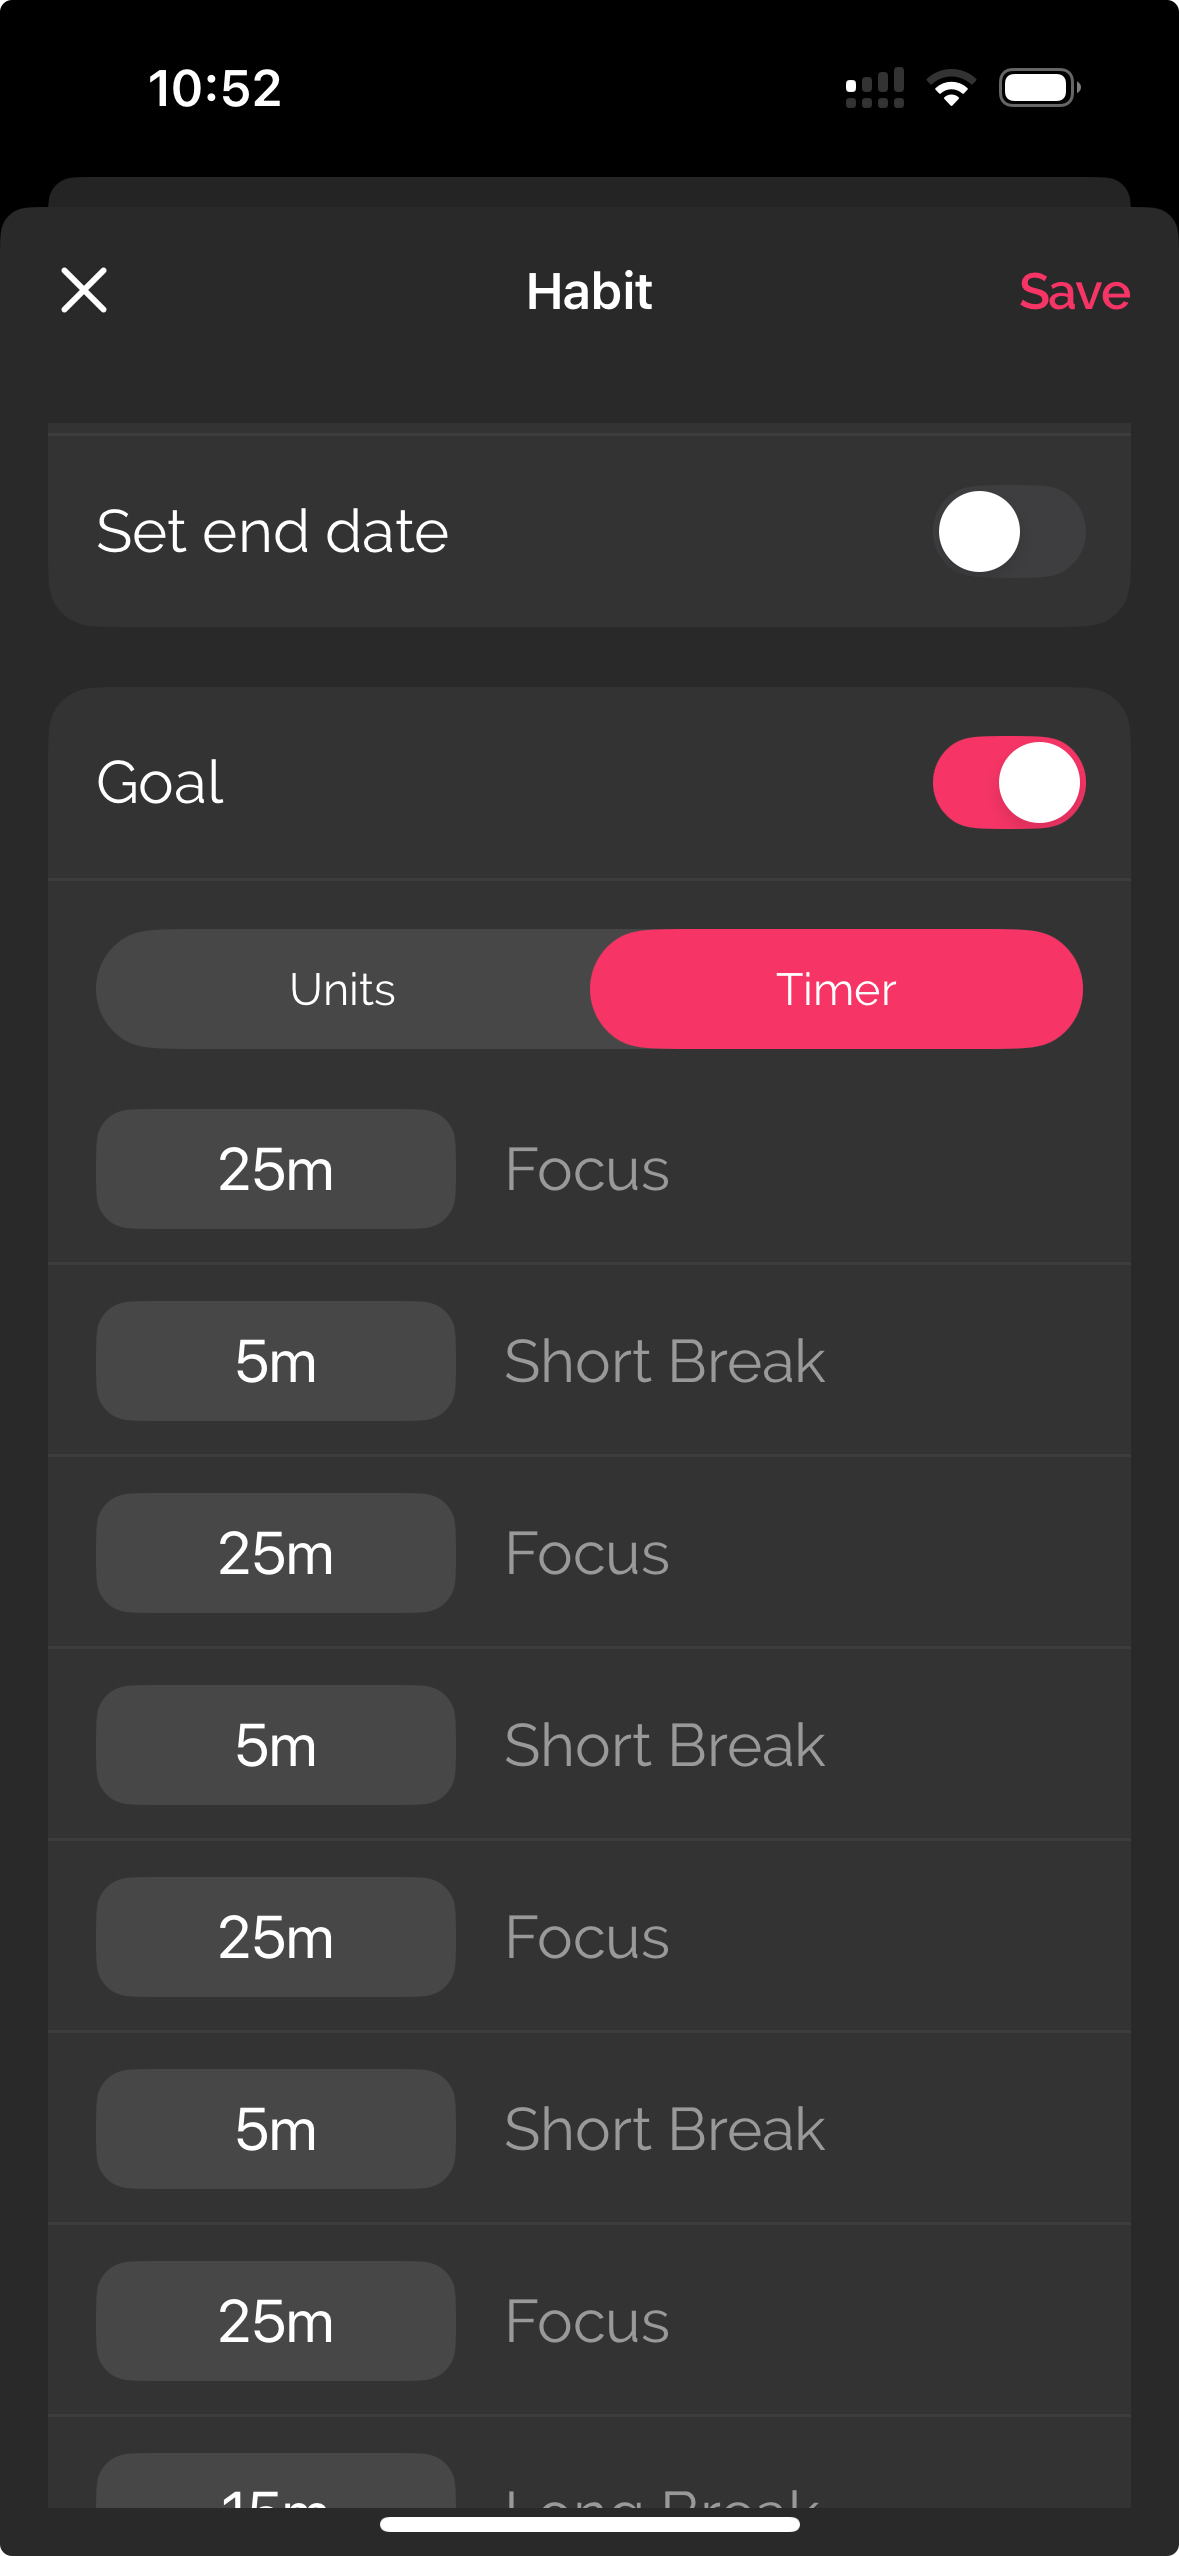Adjust the third Focus 25m duration
1179x2556 pixels.
[x=276, y=1937]
